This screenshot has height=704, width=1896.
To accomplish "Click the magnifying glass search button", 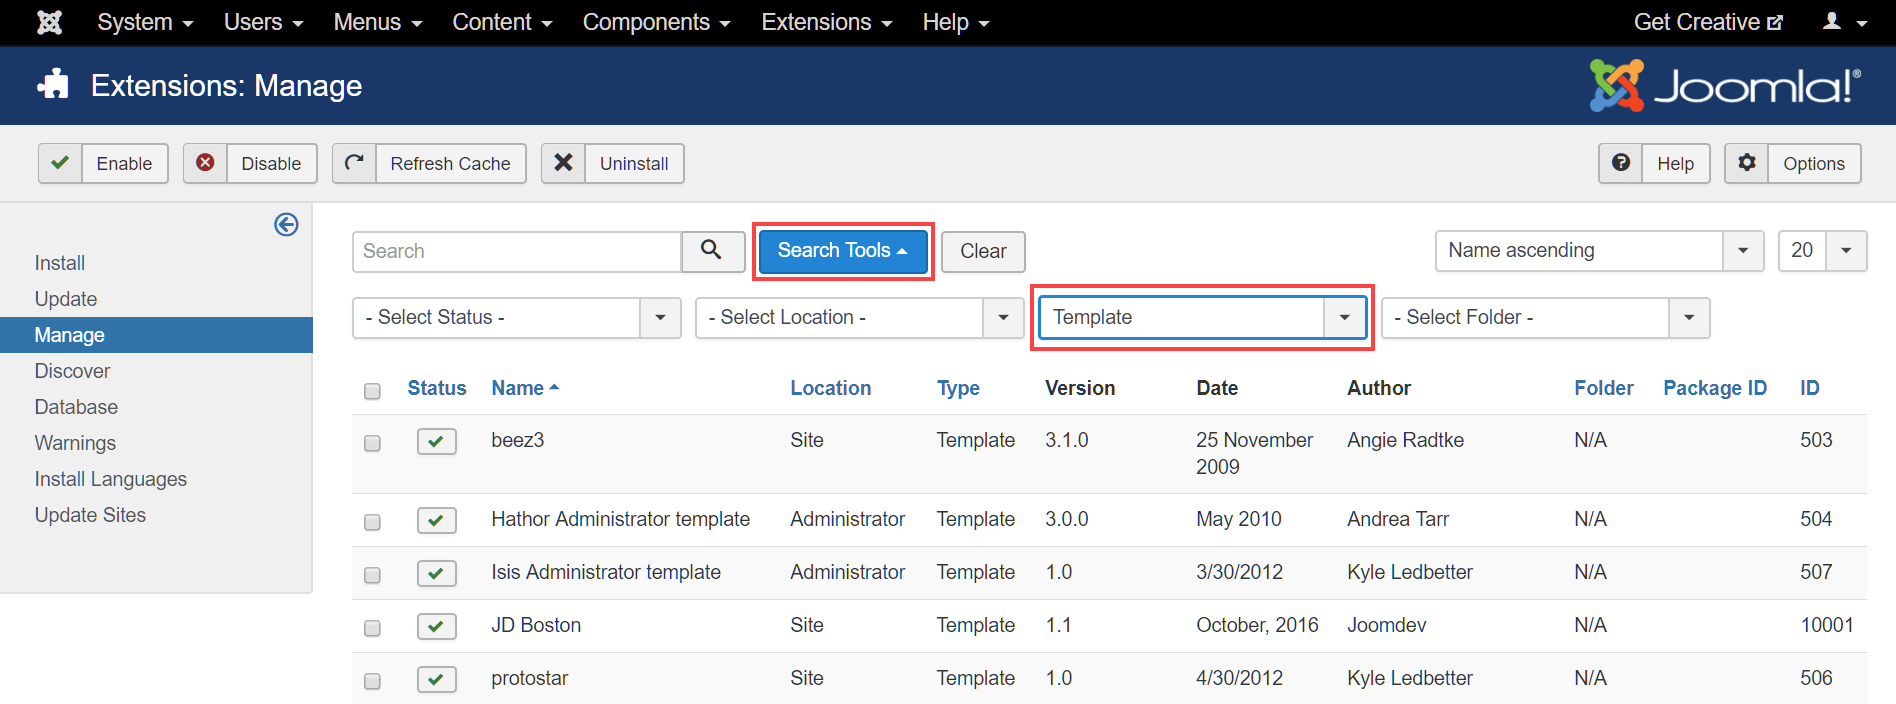I will [x=712, y=251].
